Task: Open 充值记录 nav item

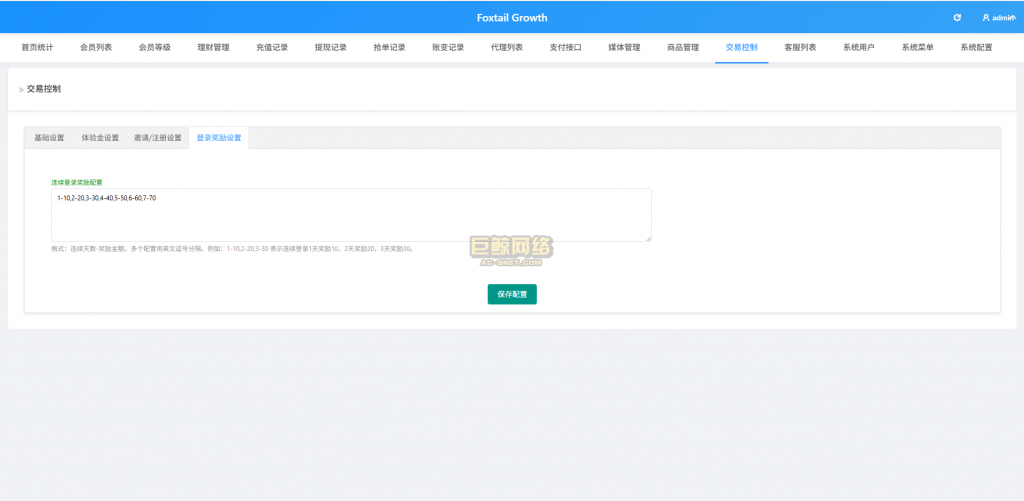Action: point(272,48)
